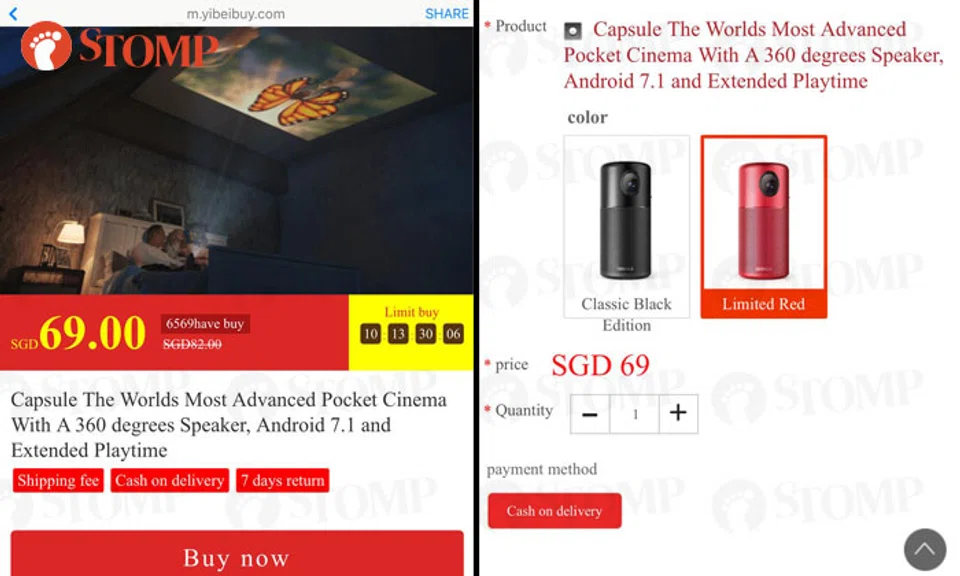Click the Cash on delivery tag under title
Image resolution: width=960 pixels, height=576 pixels.
pos(170,481)
